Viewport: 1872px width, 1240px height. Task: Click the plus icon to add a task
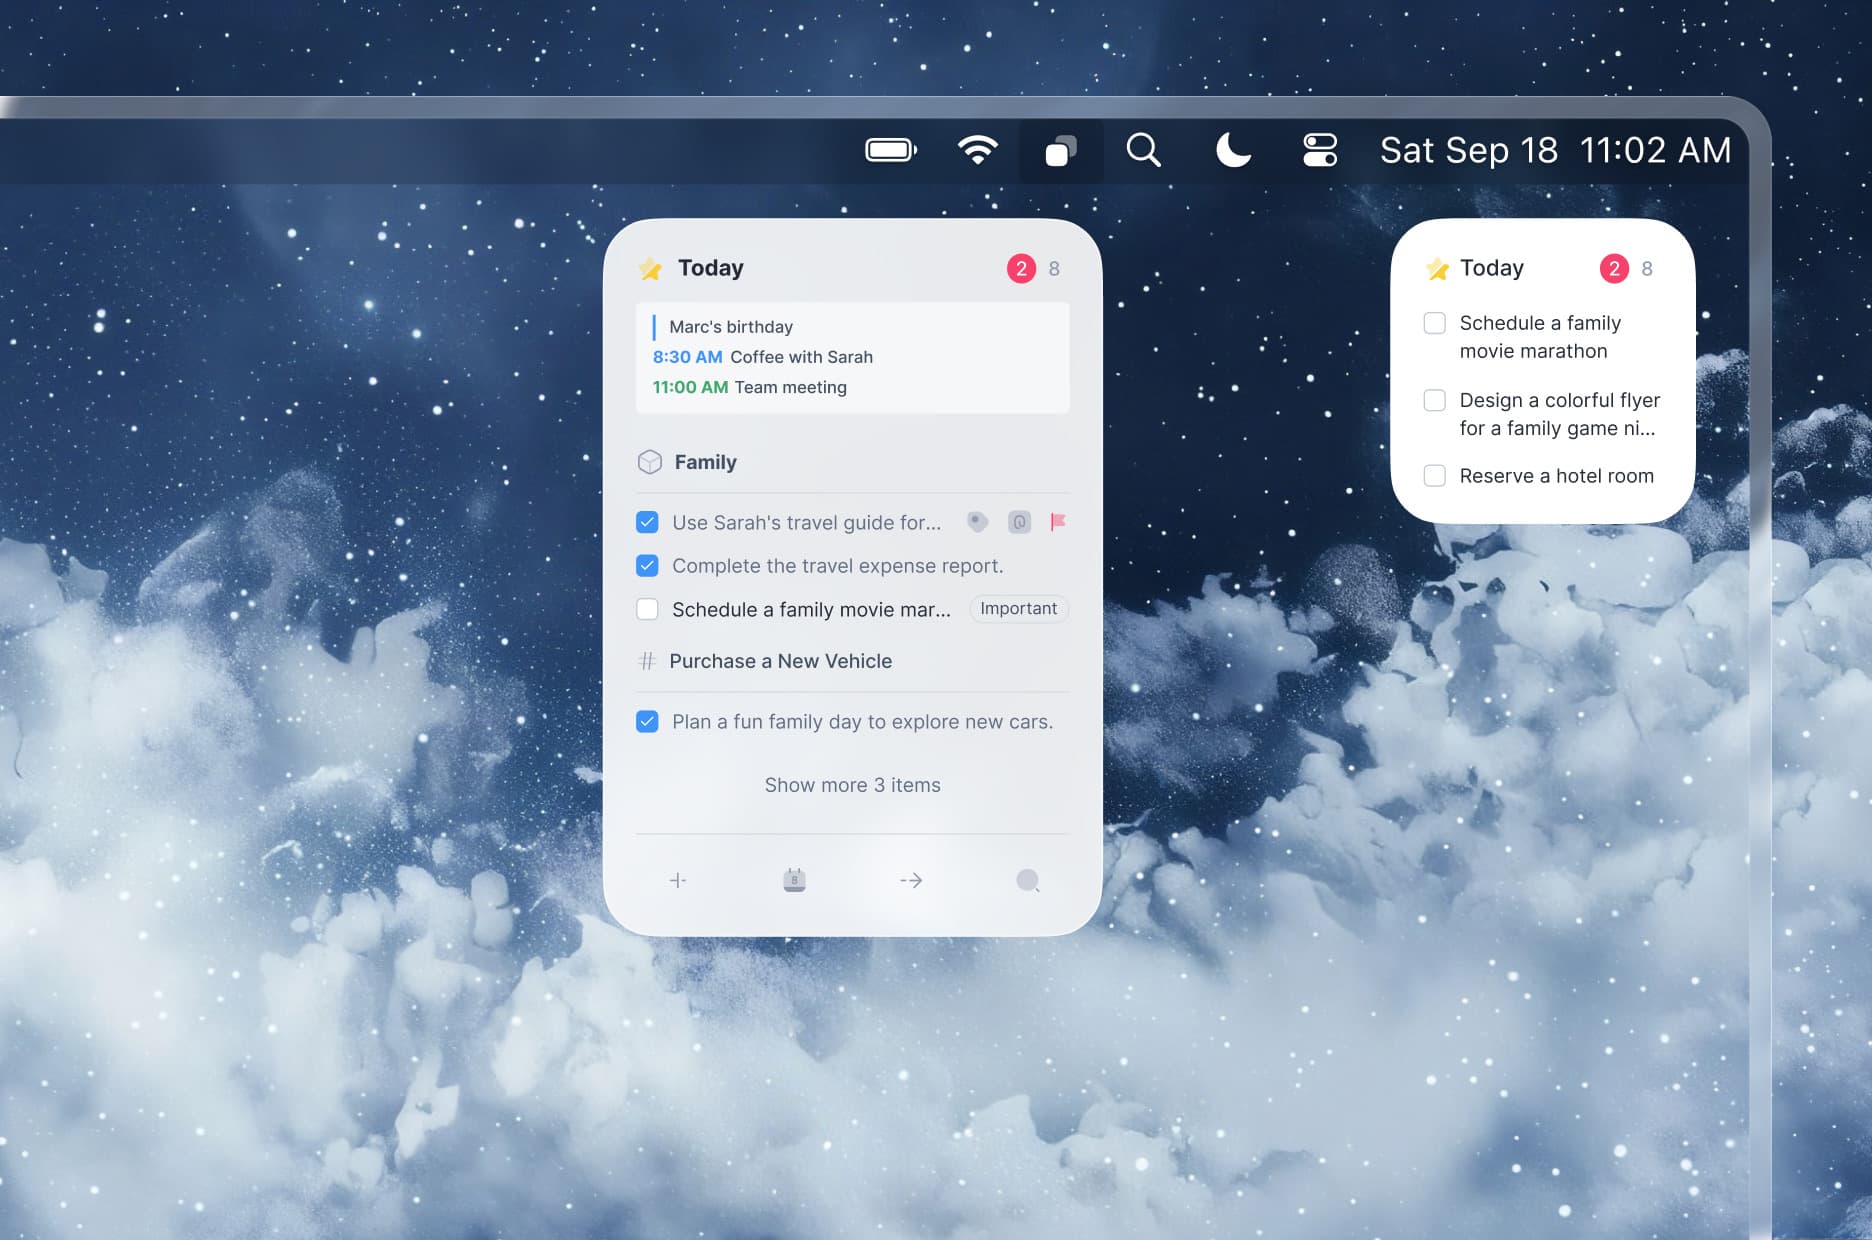pos(678,880)
